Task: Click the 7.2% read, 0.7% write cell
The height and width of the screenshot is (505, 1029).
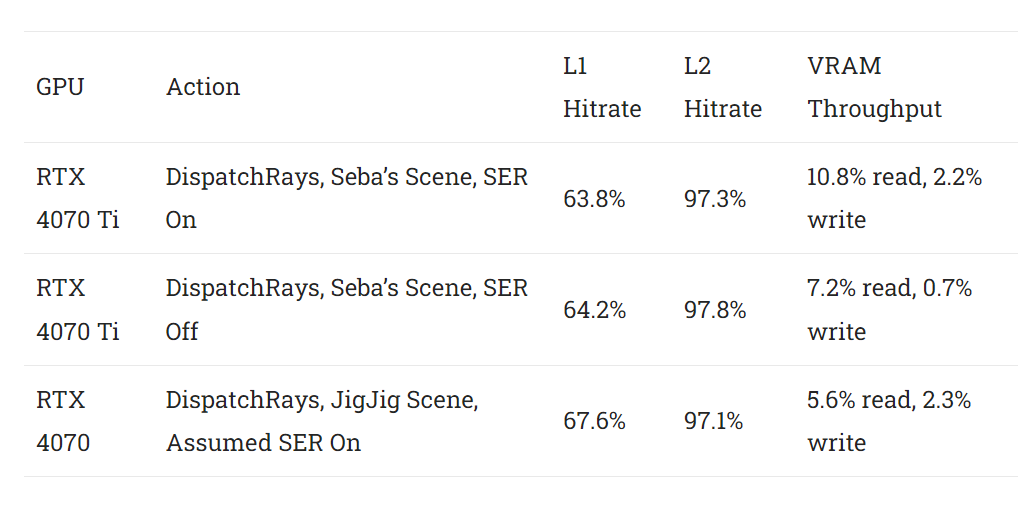Action: coord(889,309)
